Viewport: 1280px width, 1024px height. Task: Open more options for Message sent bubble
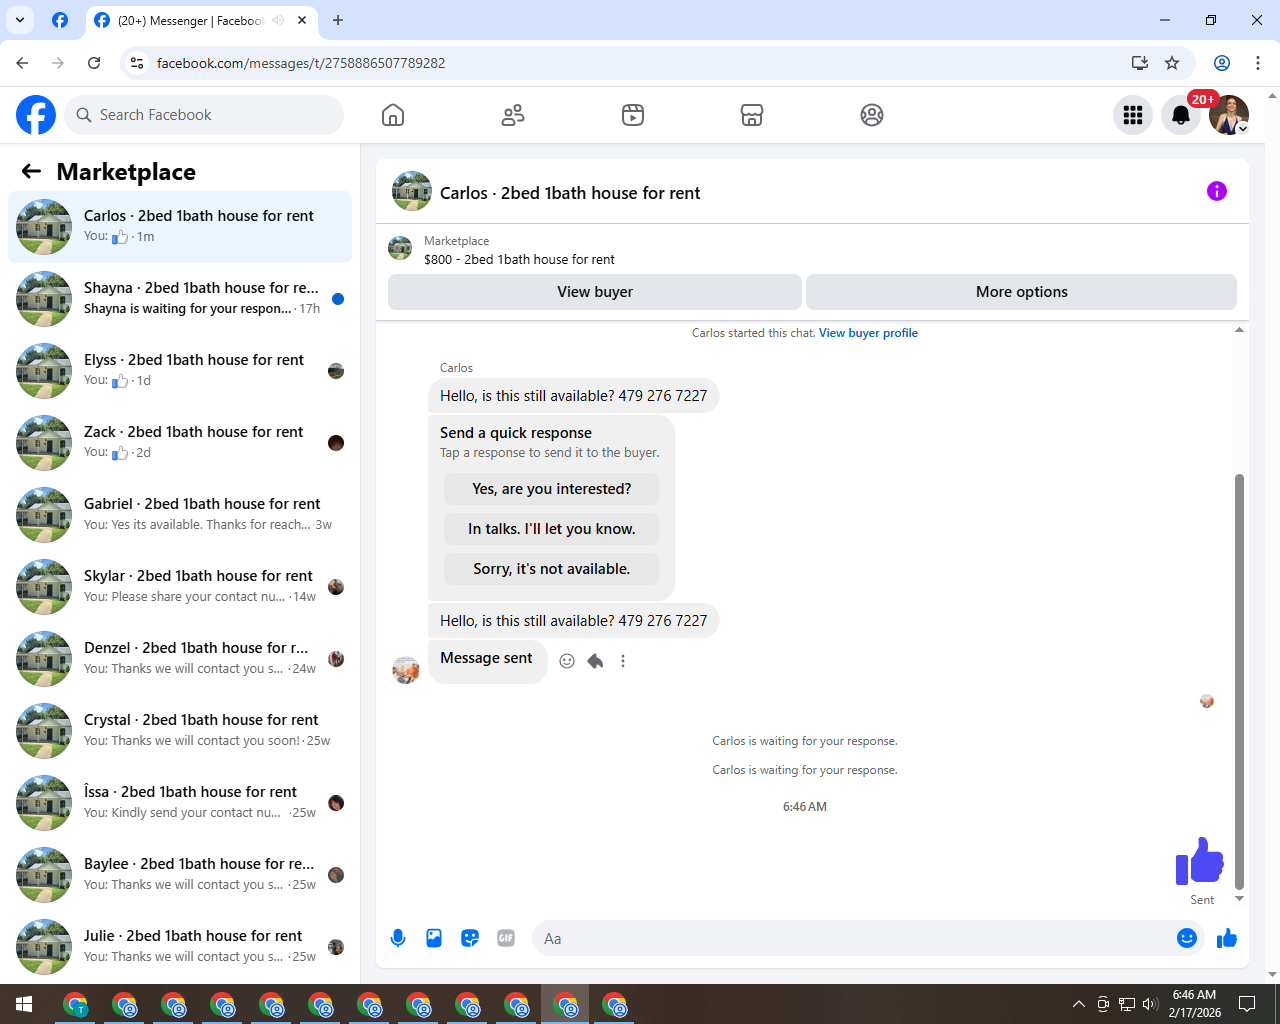coord(623,661)
